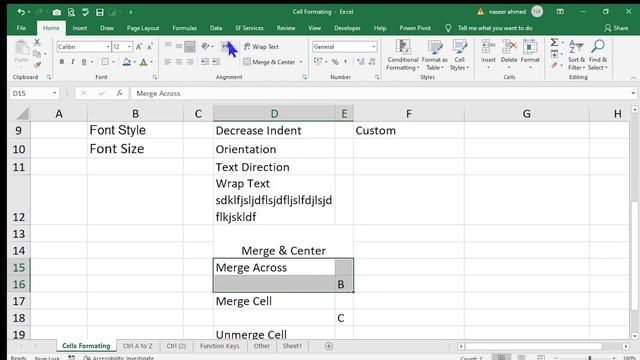
Task: Click the Insert Function fx icon
Action: click(x=120, y=93)
